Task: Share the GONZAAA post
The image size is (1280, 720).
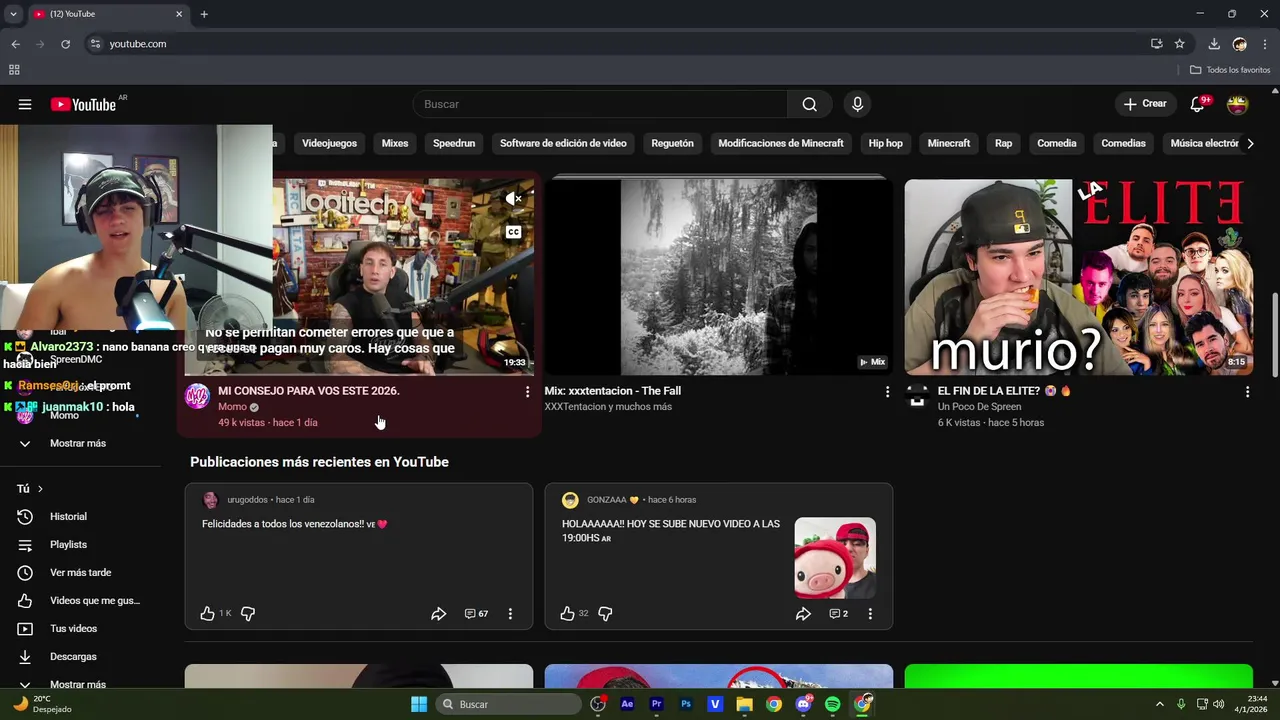Action: click(803, 613)
